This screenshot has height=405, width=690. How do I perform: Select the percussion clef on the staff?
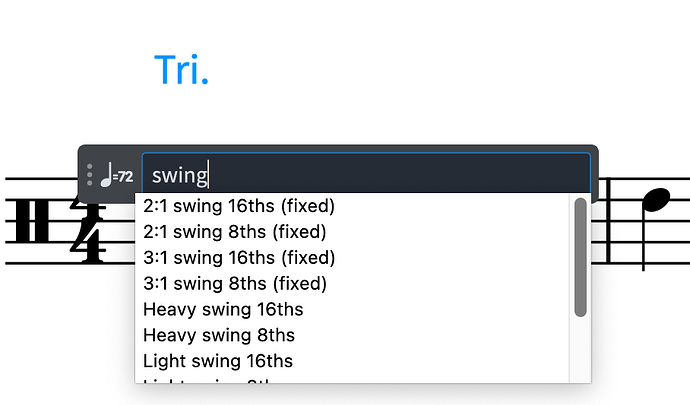[33, 221]
